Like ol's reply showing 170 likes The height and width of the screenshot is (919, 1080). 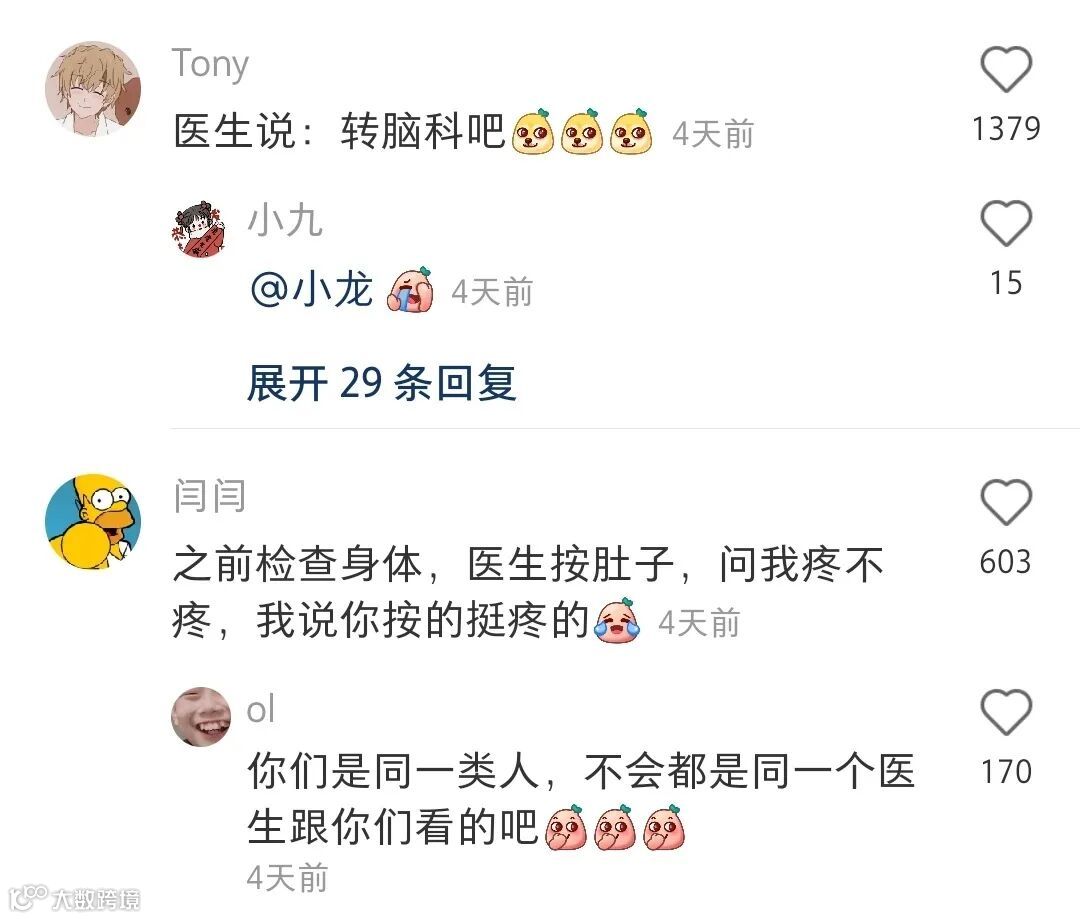point(1006,712)
